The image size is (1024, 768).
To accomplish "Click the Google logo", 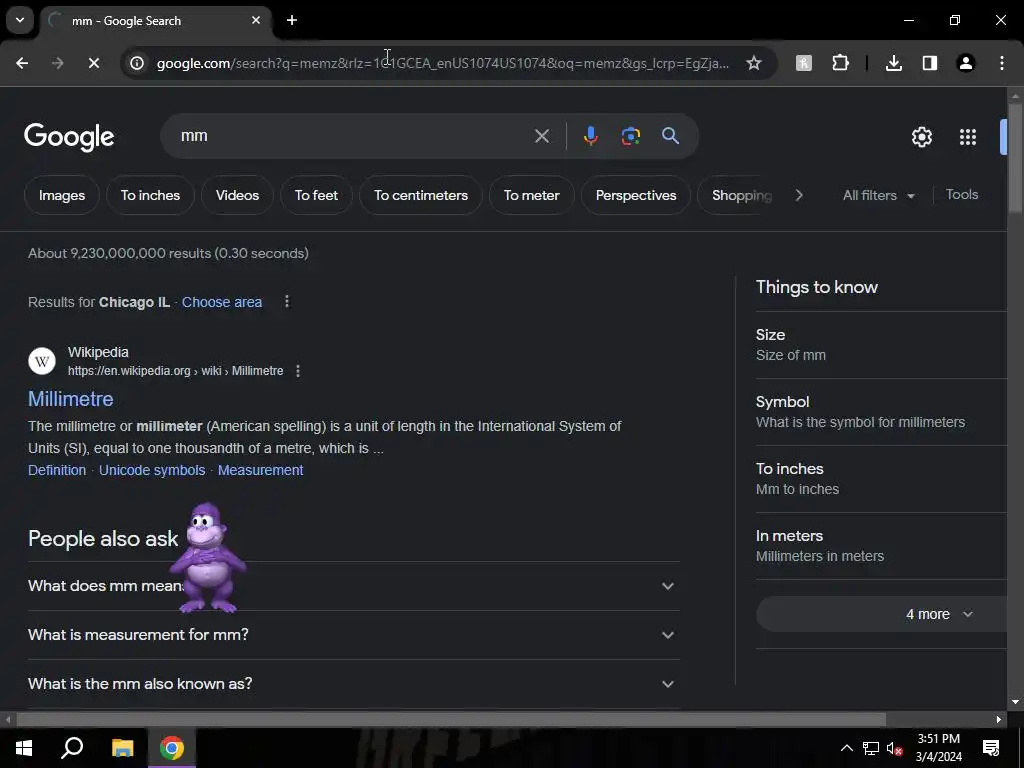I will (69, 136).
